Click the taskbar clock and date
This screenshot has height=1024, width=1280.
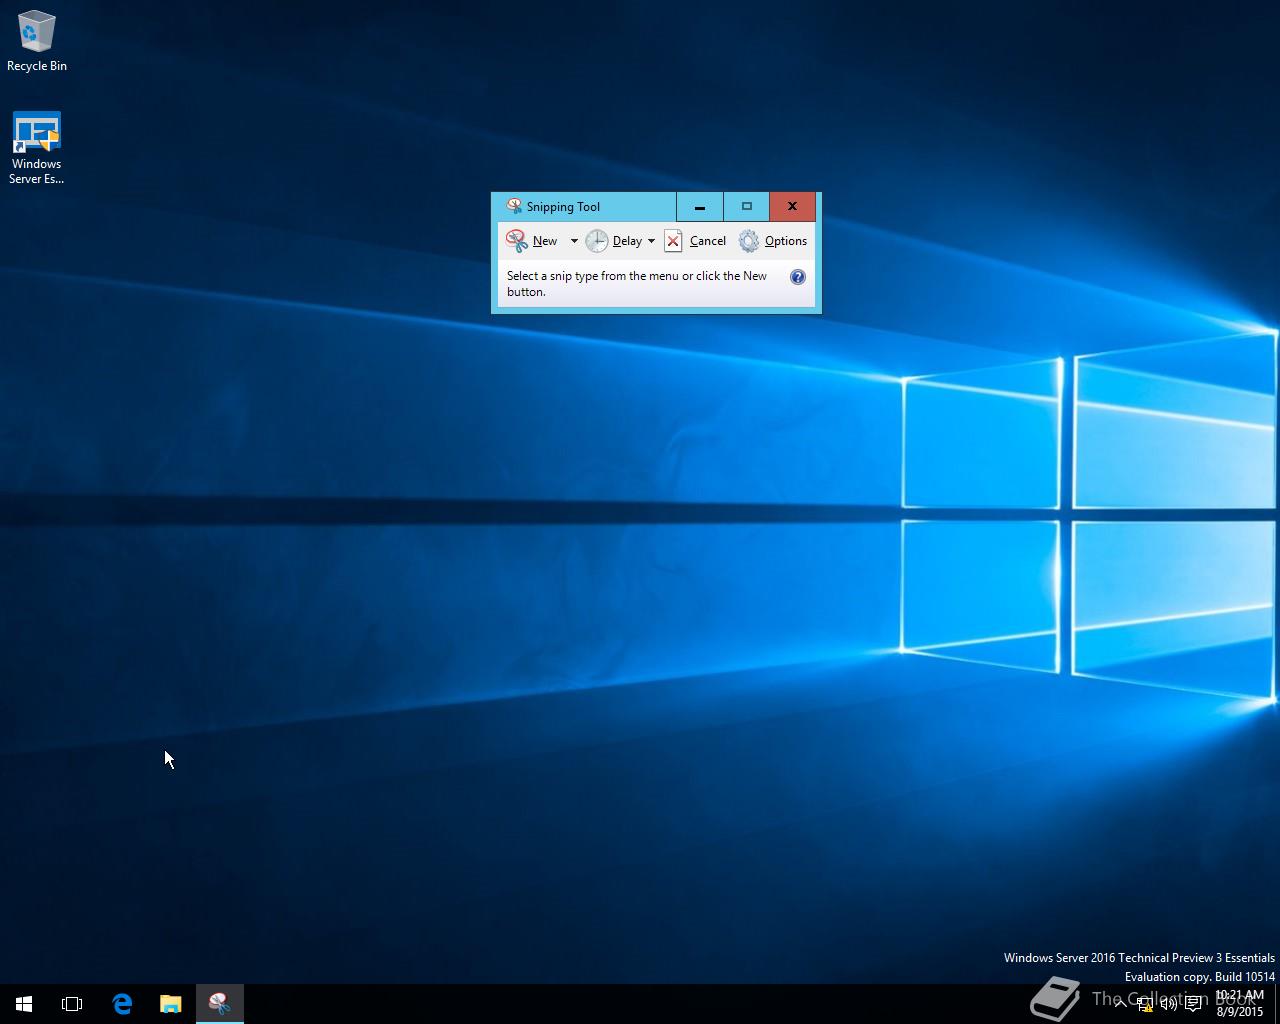tap(1240, 1003)
